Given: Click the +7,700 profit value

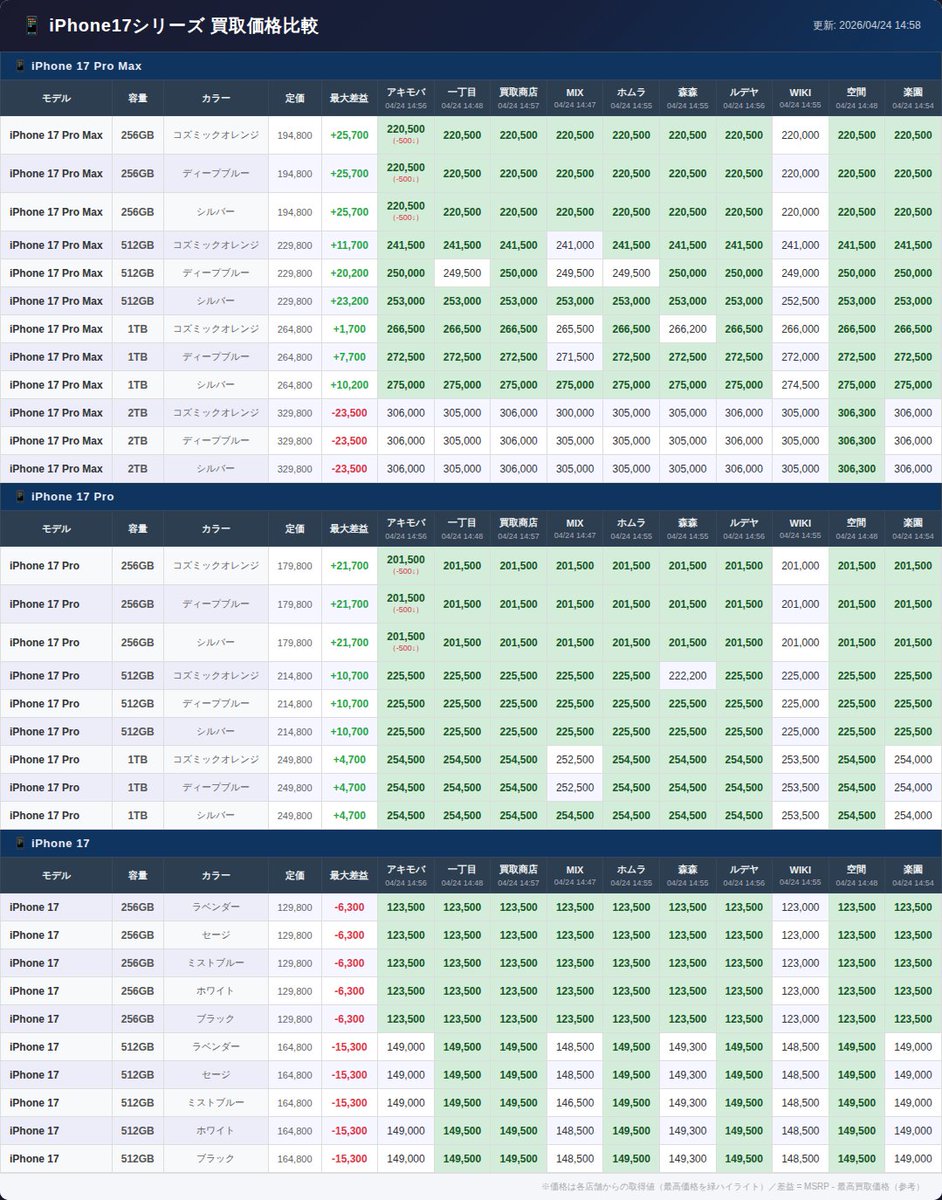Looking at the screenshot, I should 349,357.
